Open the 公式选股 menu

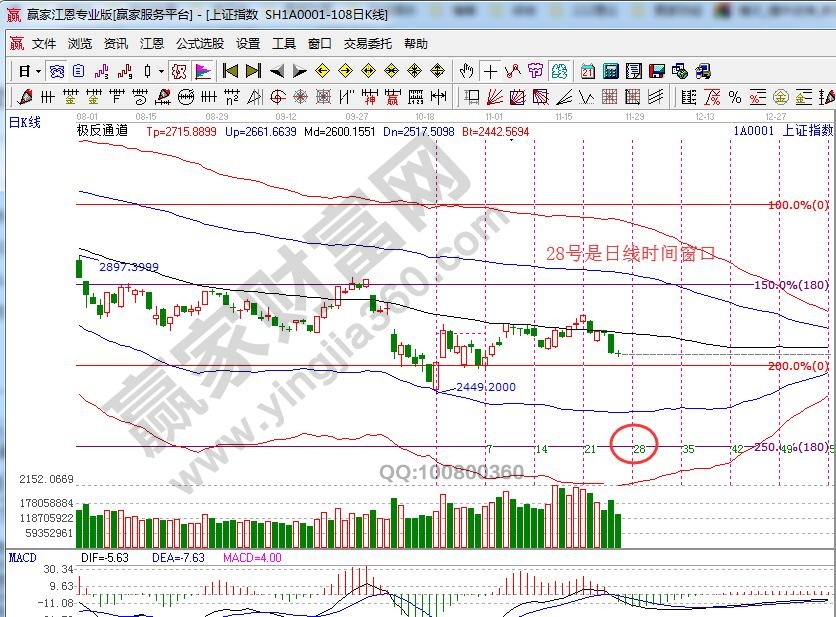coord(200,44)
